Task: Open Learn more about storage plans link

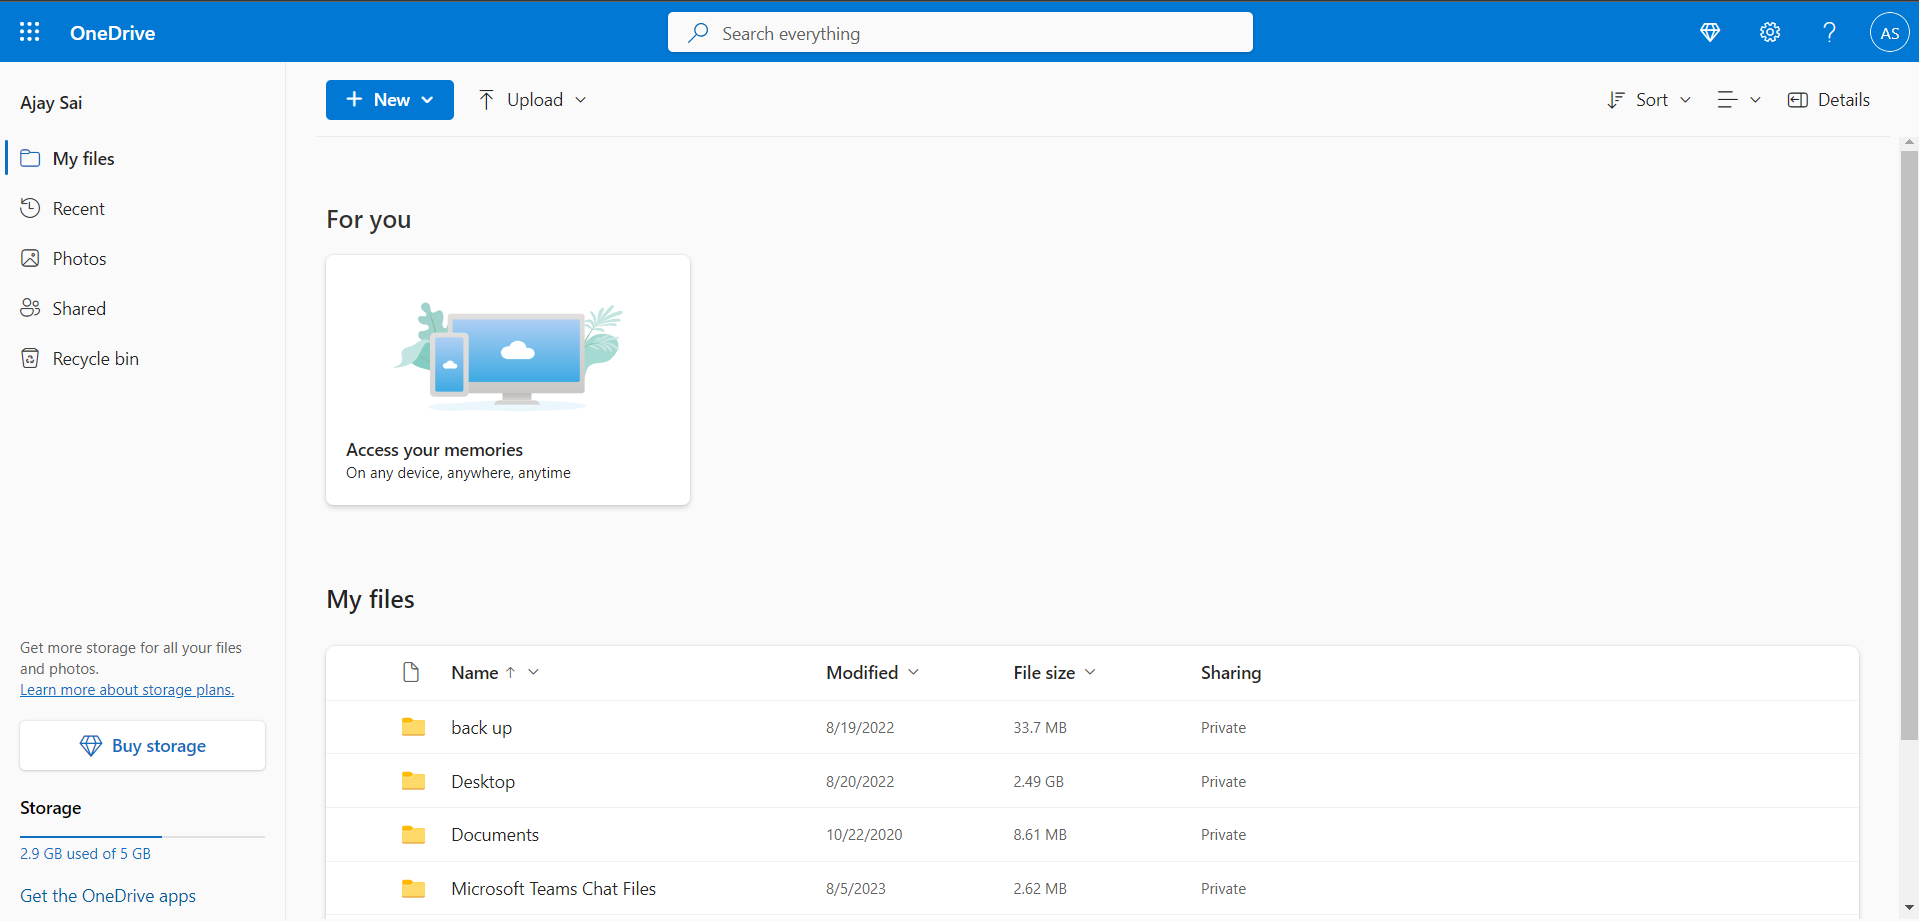Action: (127, 690)
